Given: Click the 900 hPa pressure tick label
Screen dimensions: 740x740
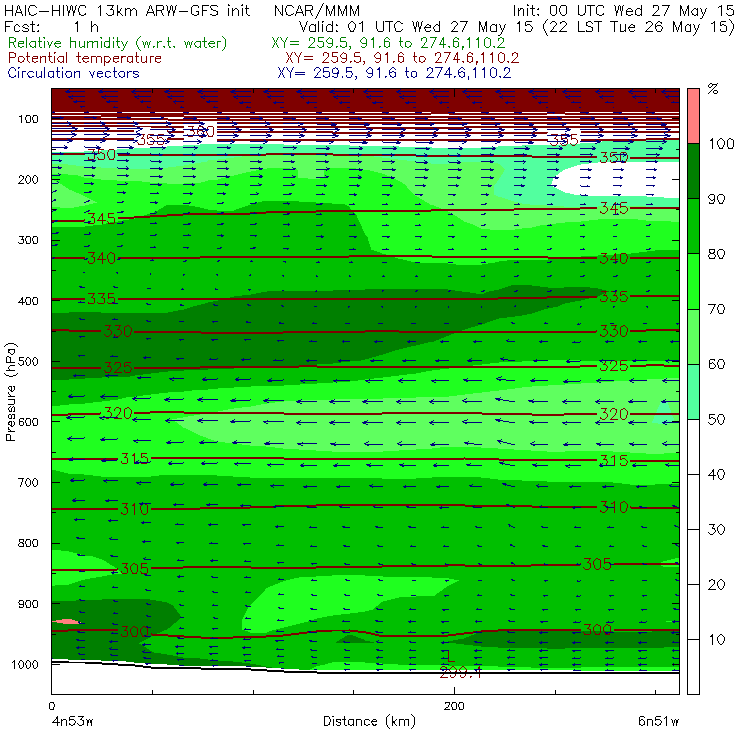Looking at the screenshot, I should point(28,604).
